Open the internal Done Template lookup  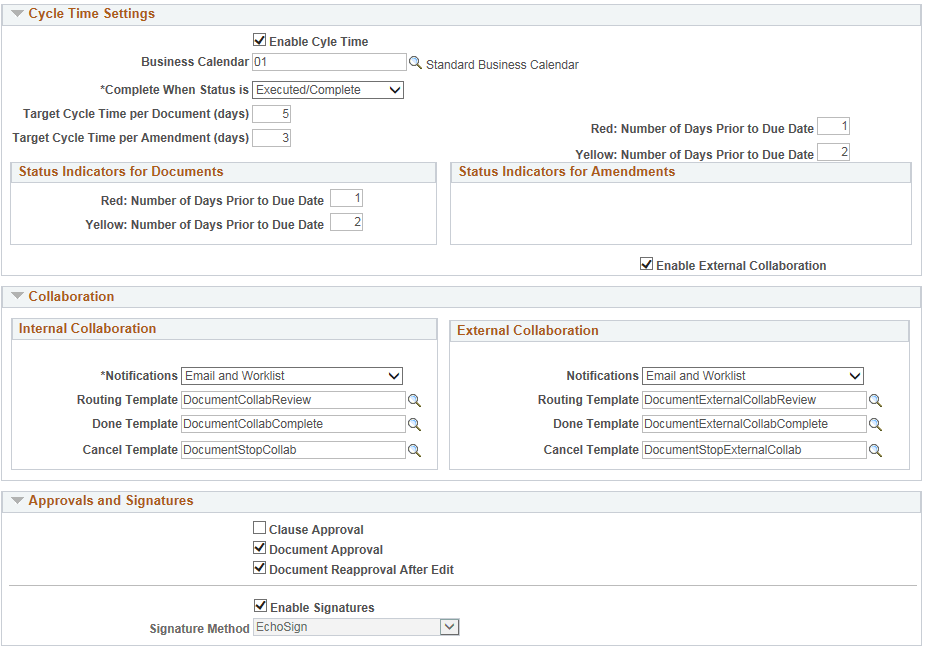pos(414,424)
